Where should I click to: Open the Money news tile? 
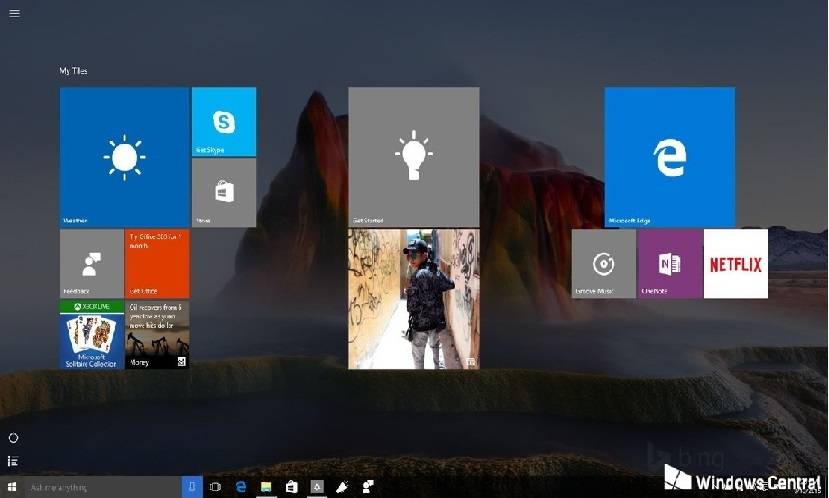tap(157, 334)
